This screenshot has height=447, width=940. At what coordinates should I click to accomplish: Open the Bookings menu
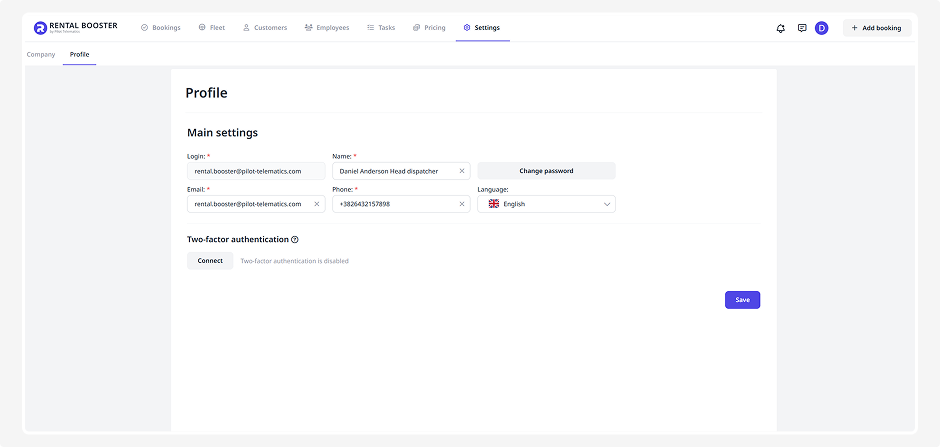click(160, 28)
